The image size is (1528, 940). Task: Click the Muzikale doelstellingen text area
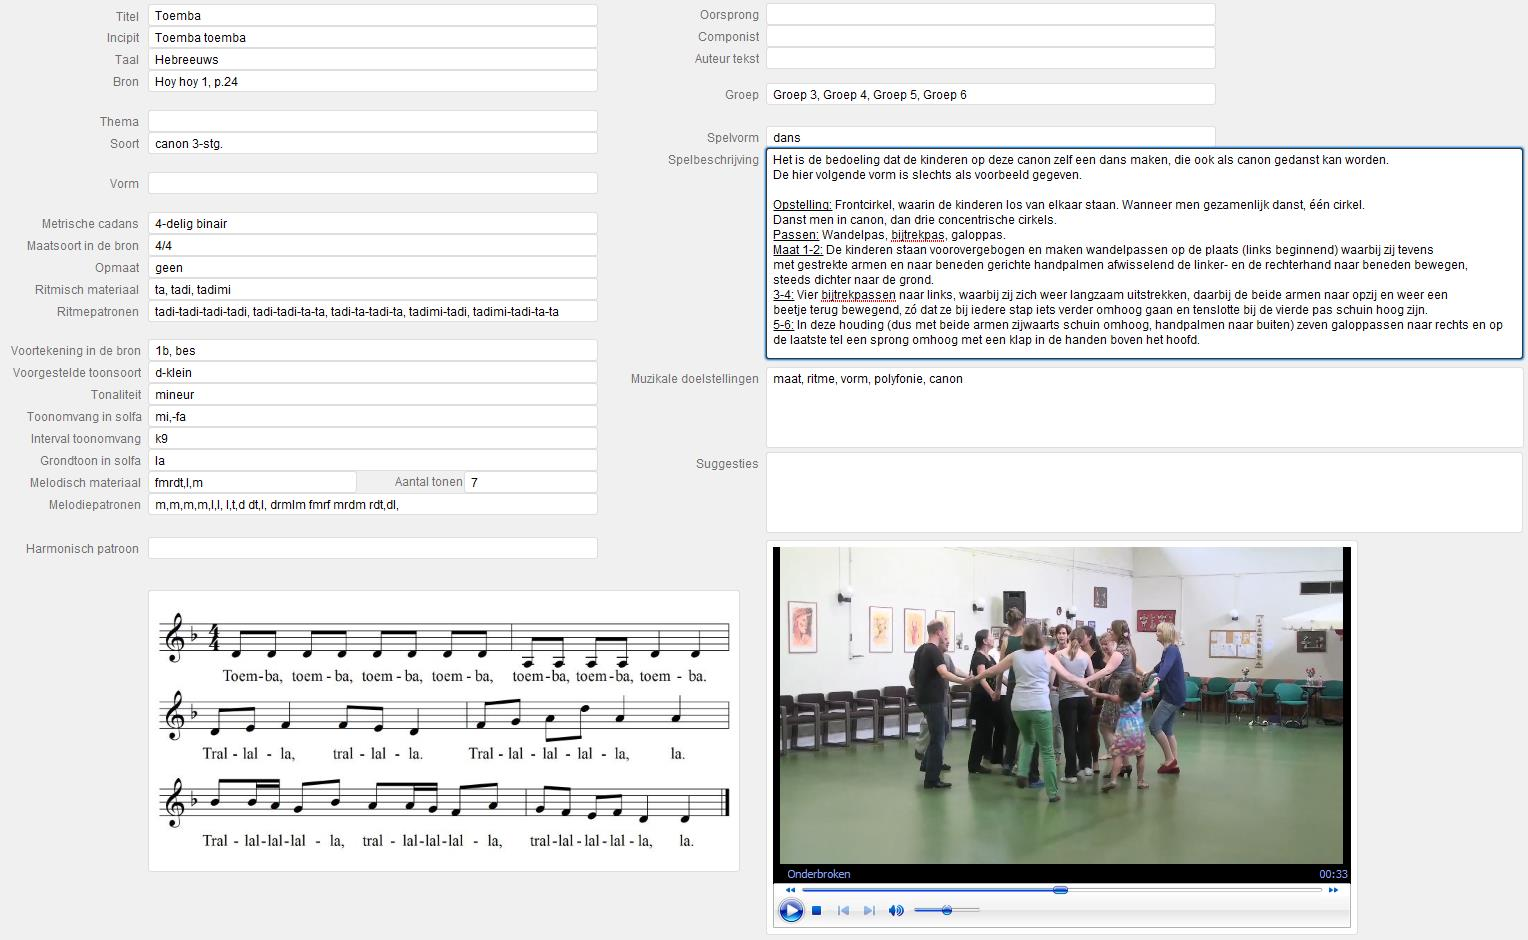[x=1144, y=407]
